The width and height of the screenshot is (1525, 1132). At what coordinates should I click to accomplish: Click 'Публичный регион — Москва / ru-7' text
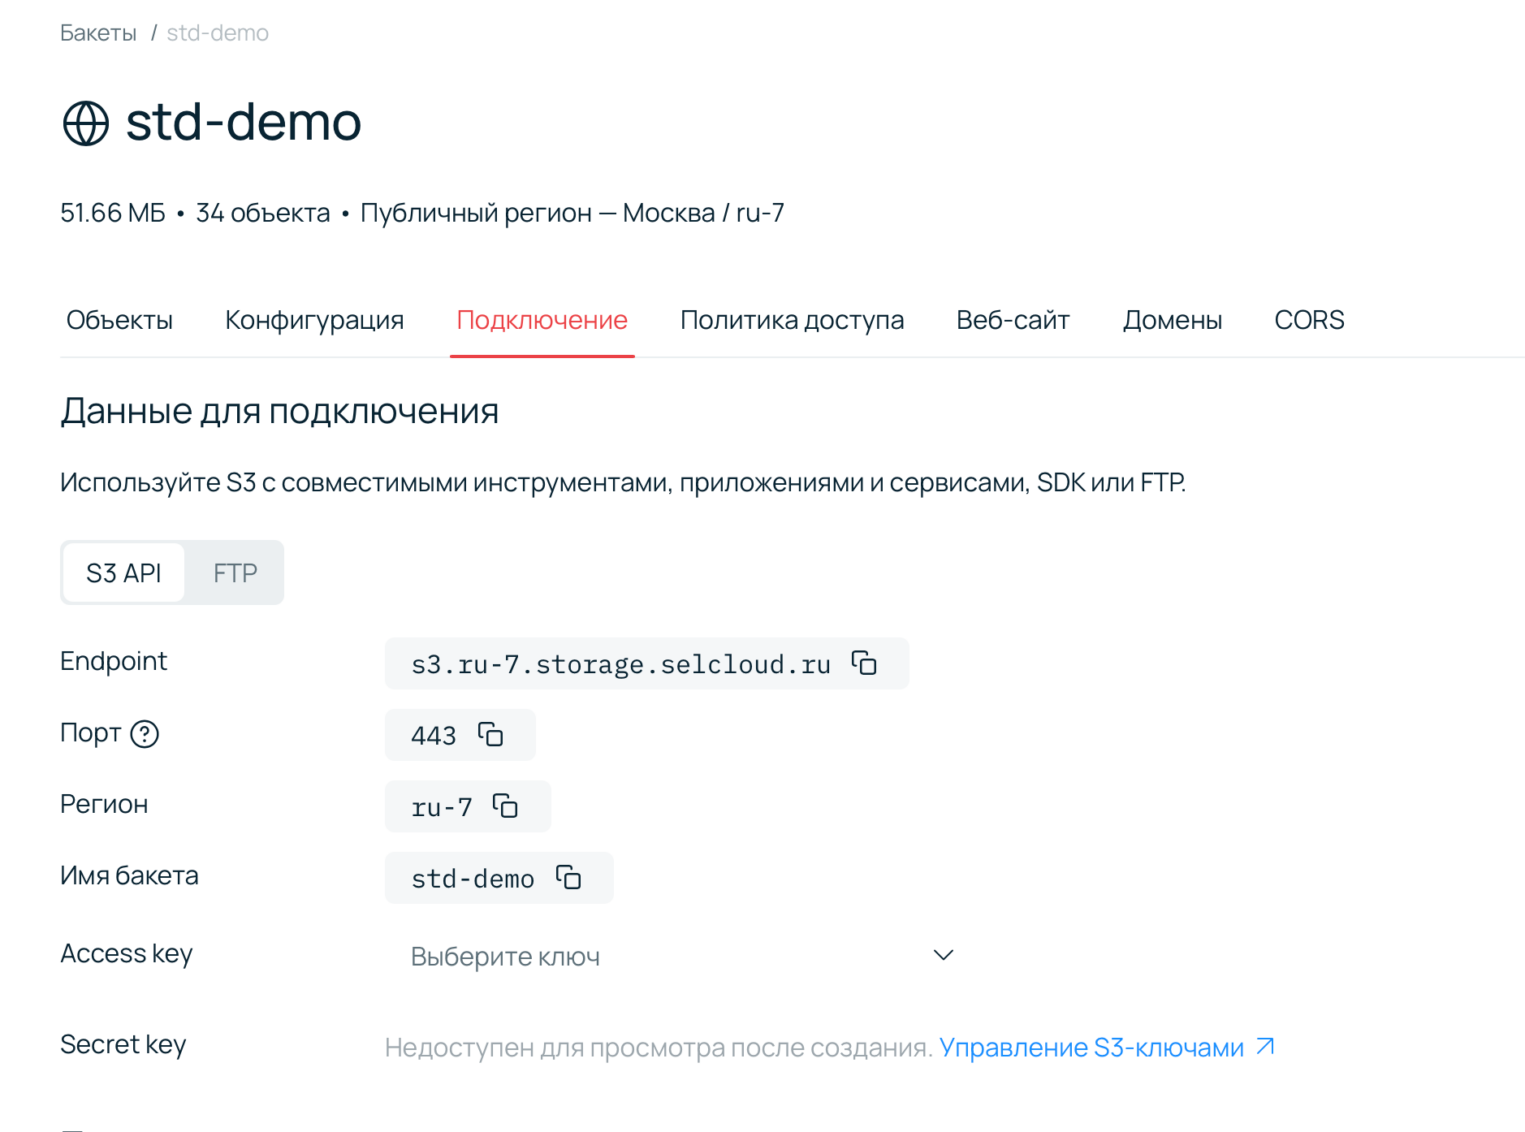572,213
